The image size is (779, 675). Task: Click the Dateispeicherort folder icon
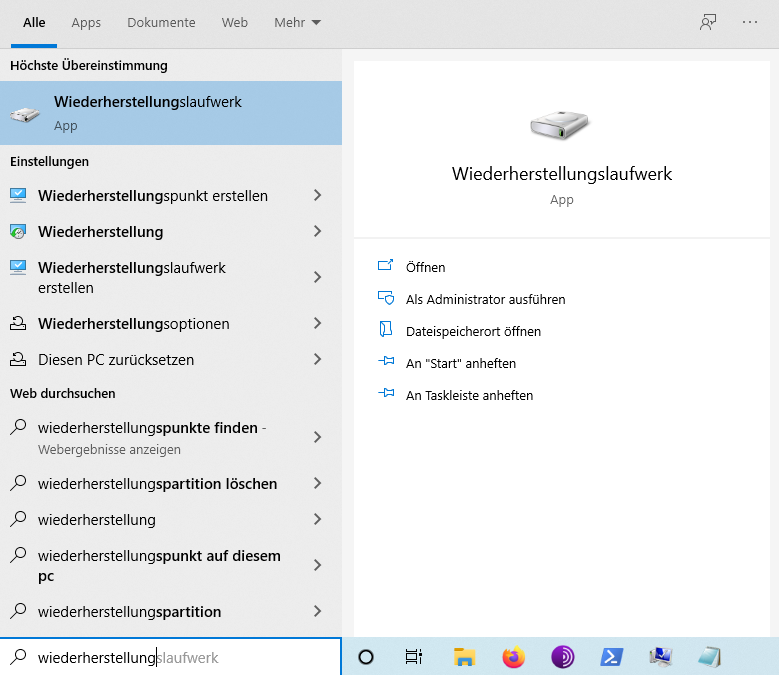(386, 329)
